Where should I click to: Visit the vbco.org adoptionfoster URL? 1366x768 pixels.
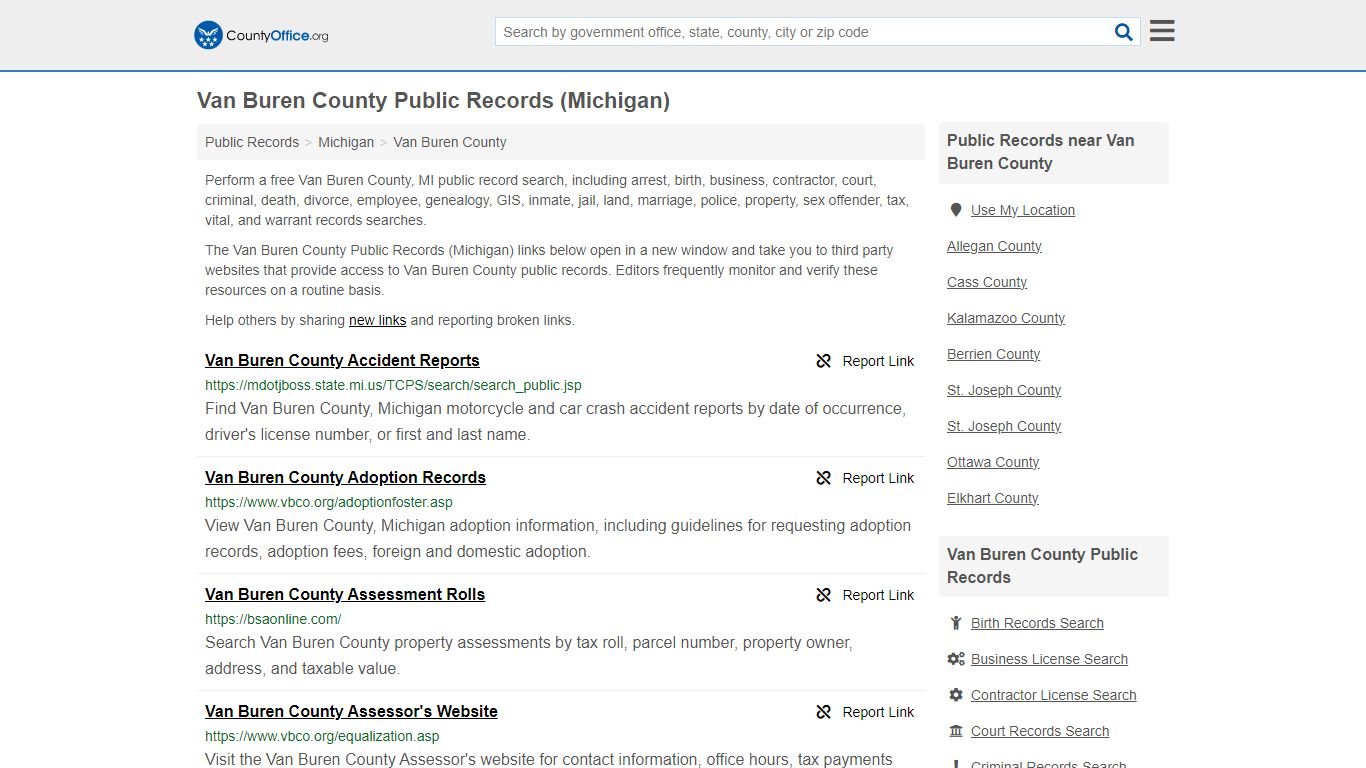point(329,502)
